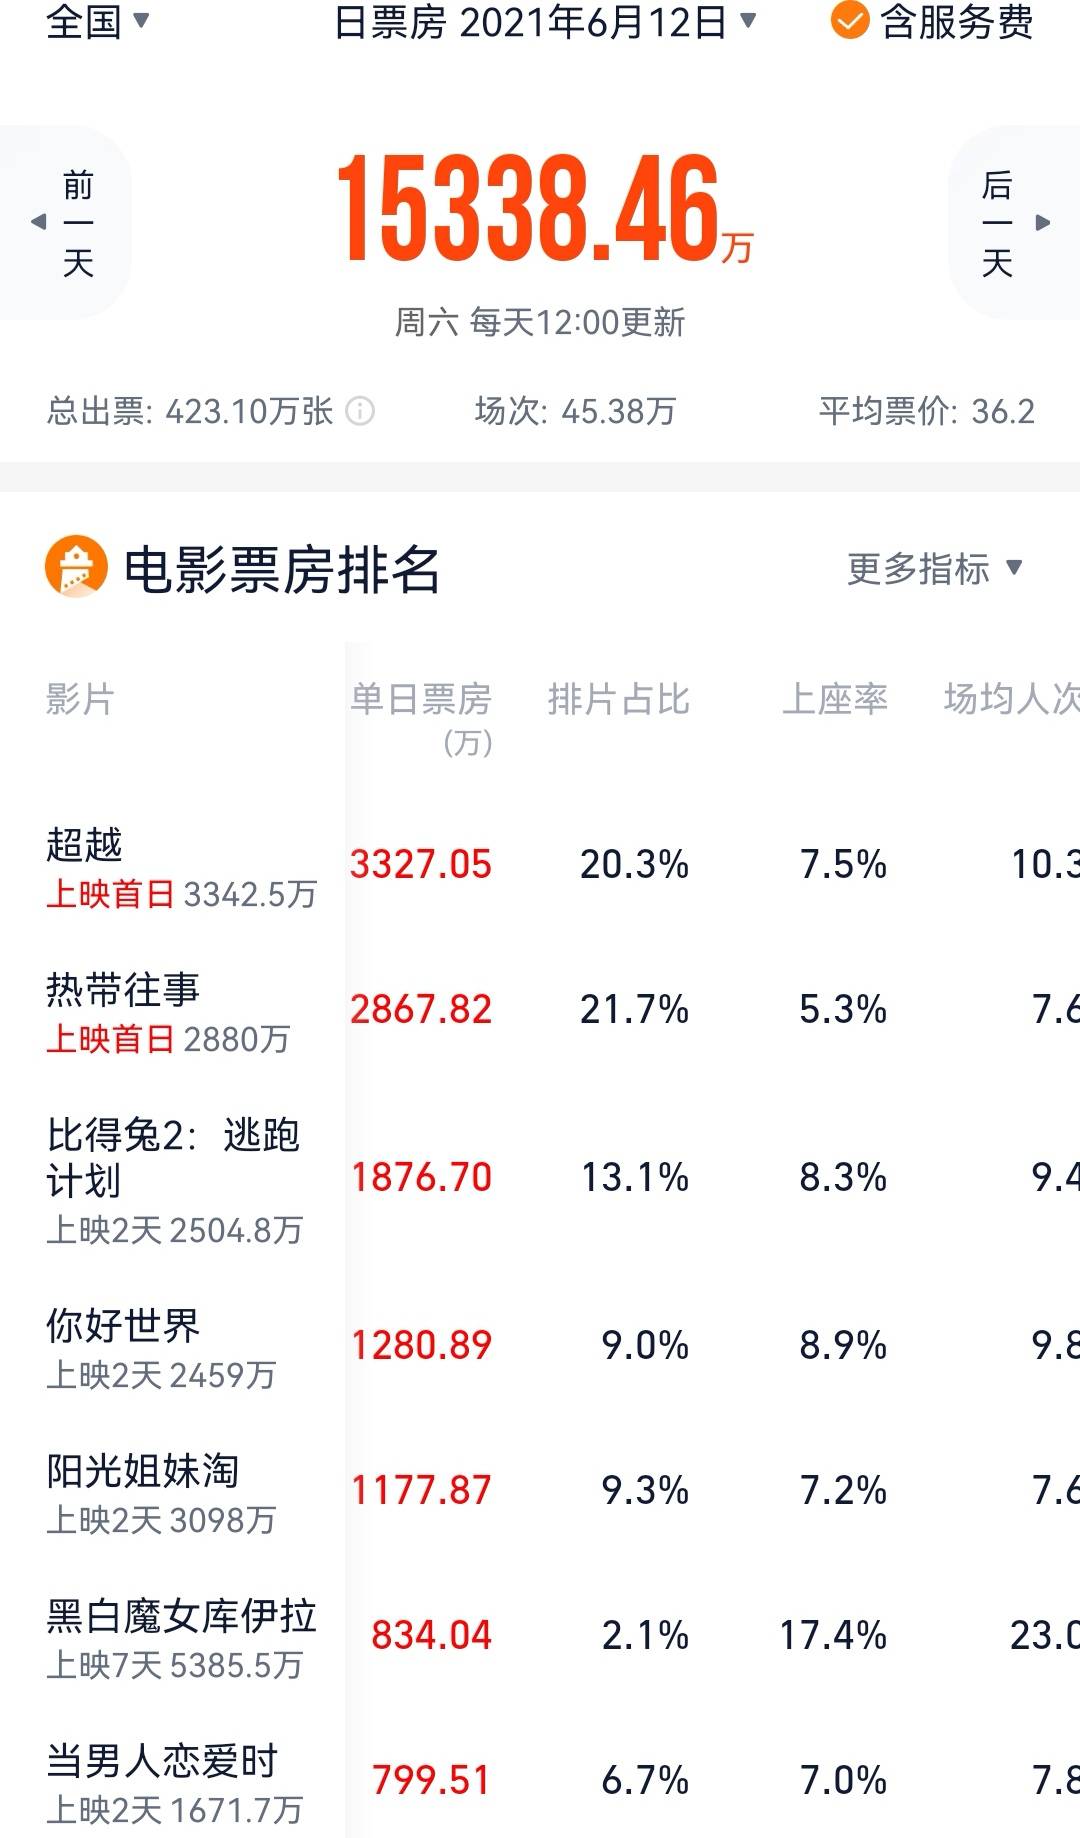
Task: Click the info icon beside 总出票
Action: click(360, 411)
